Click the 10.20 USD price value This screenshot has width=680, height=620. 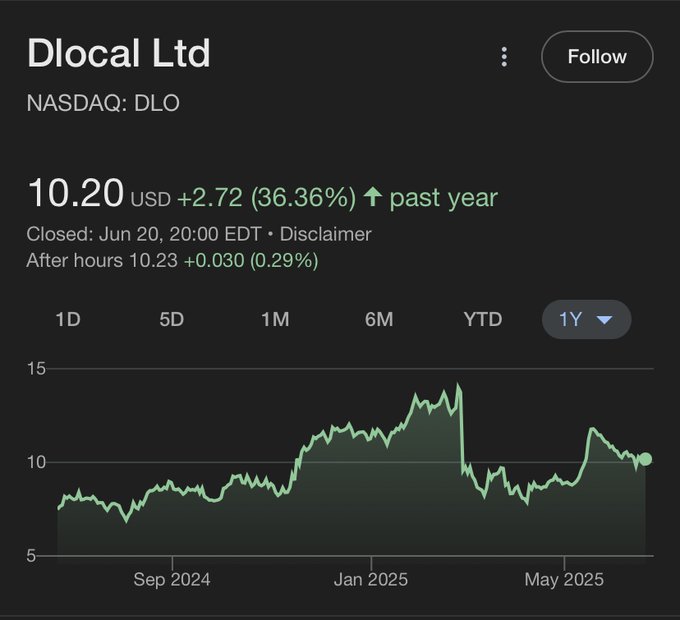pos(99,193)
